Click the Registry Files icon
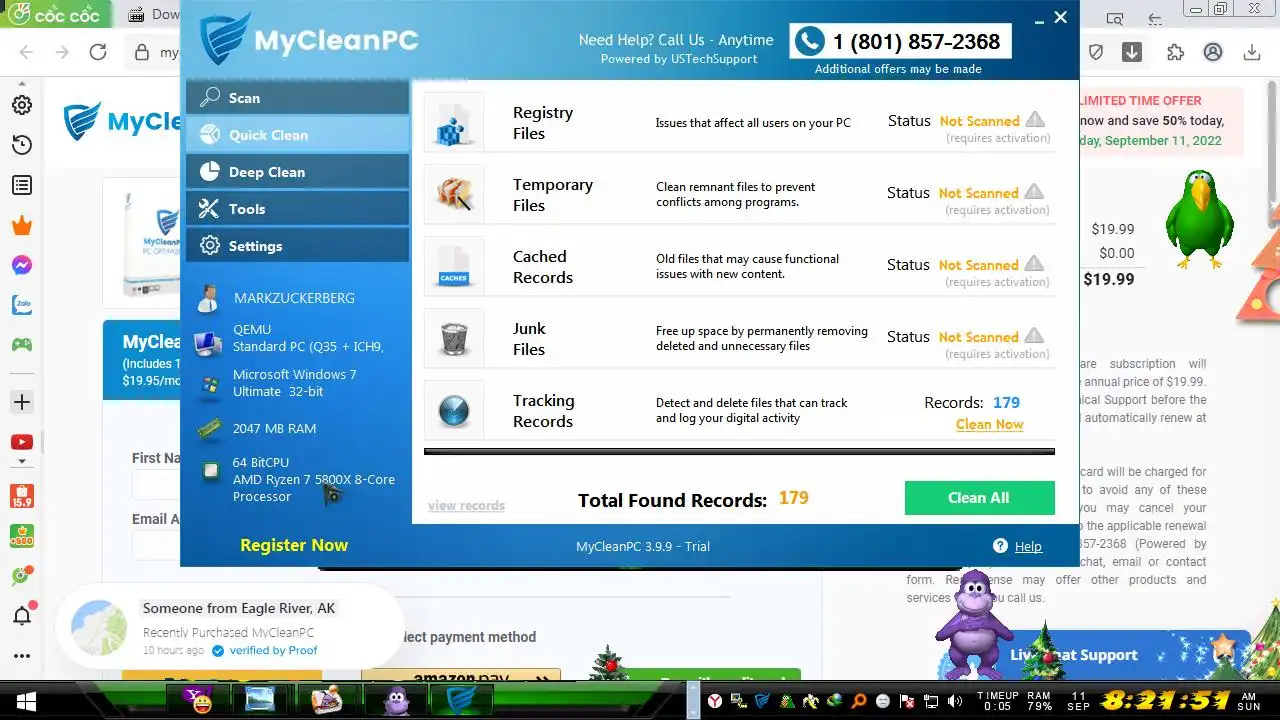This screenshot has width=1280, height=720. pos(454,123)
